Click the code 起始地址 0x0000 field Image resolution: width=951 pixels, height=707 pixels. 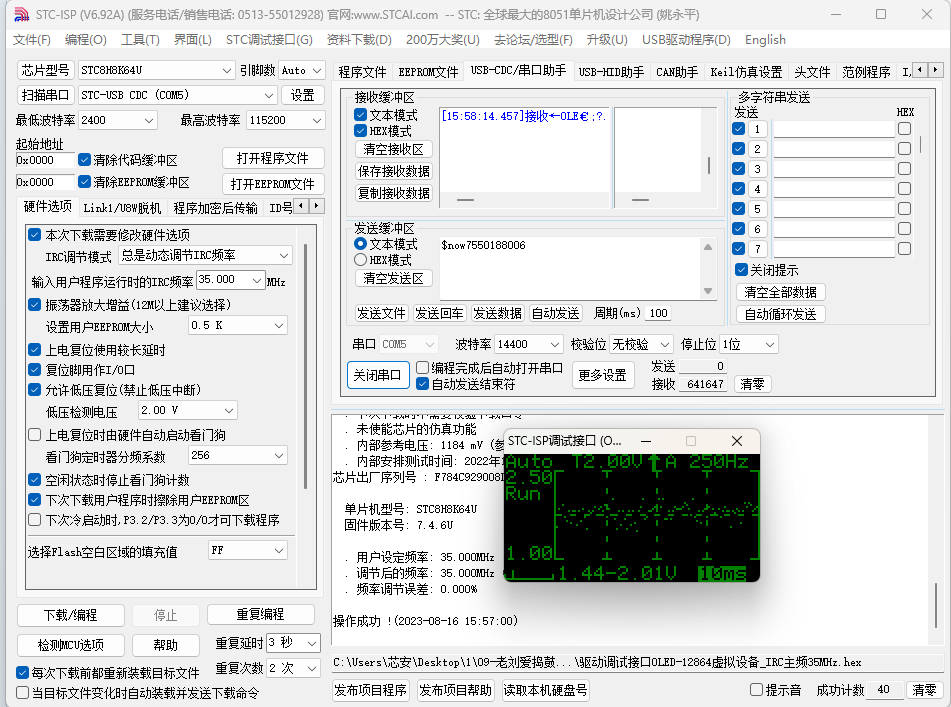(x=45, y=160)
